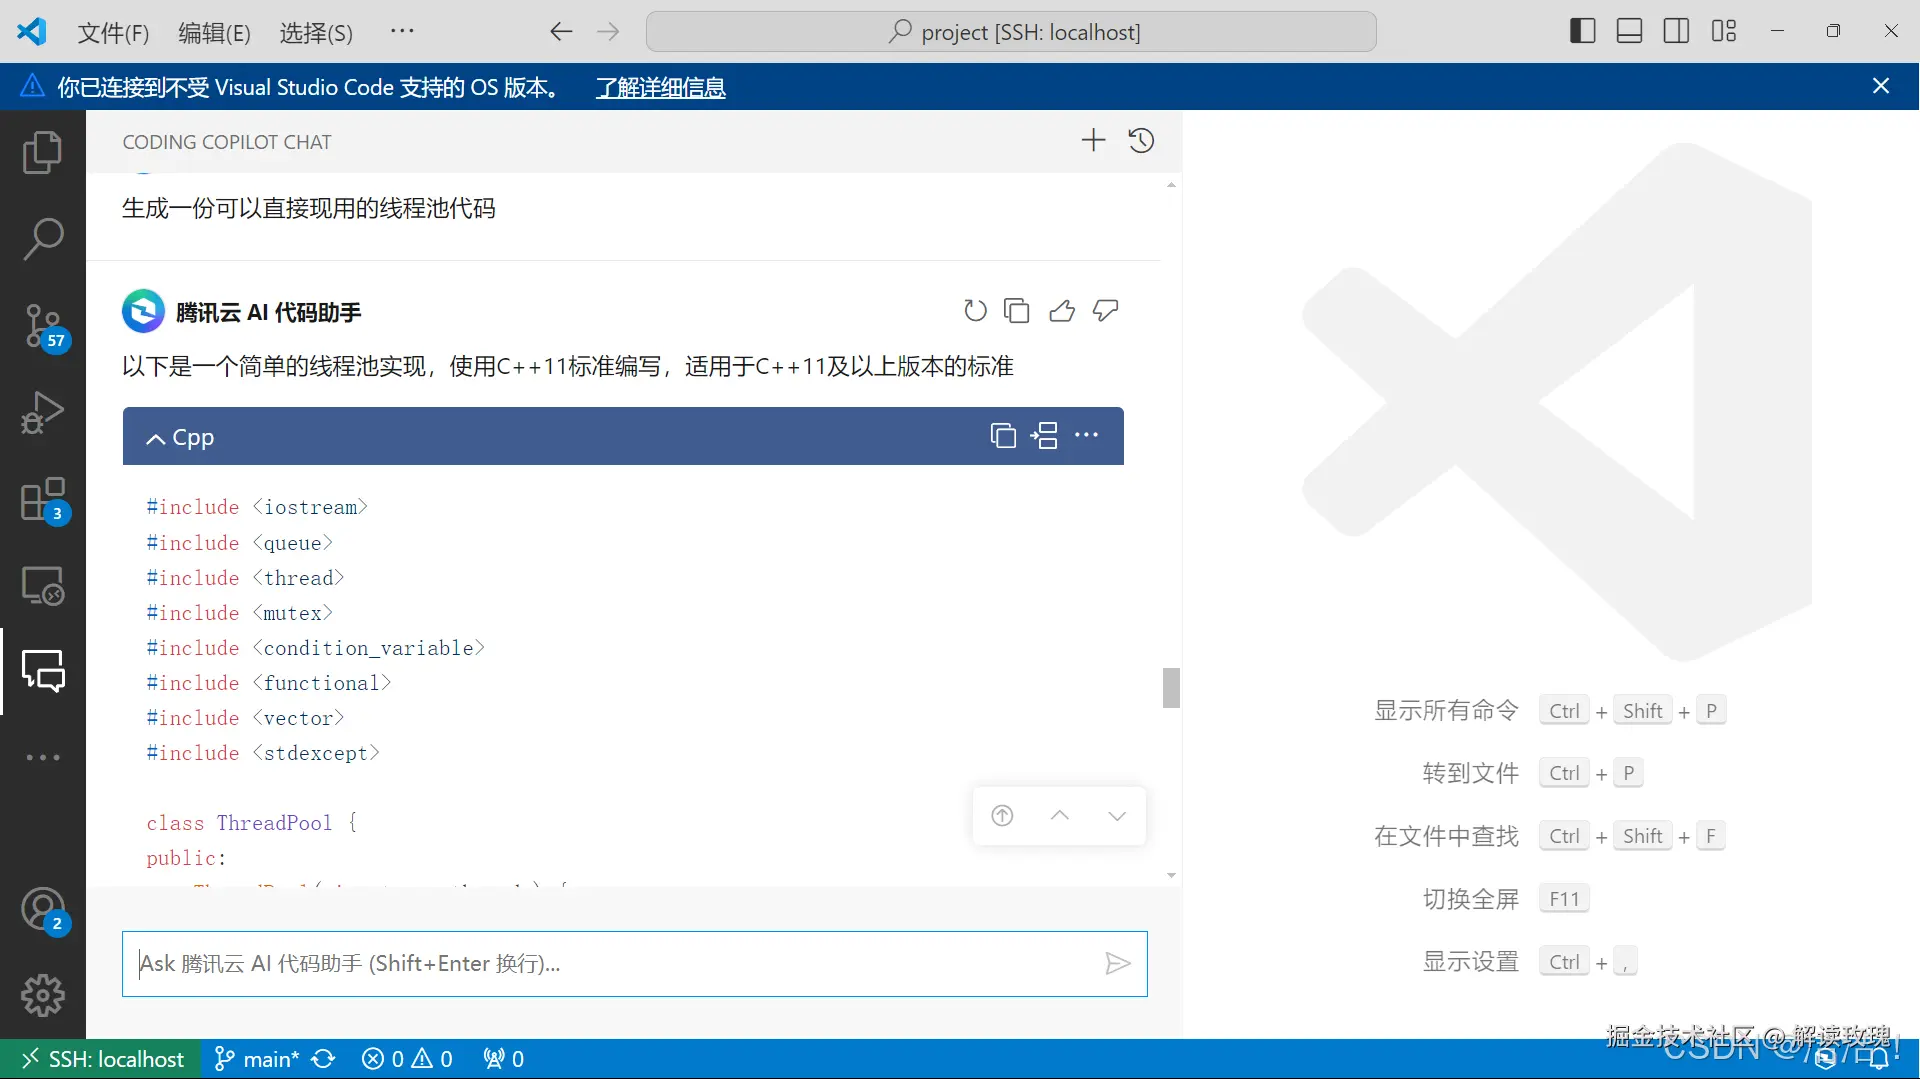This screenshot has width=1920, height=1079.
Task: Click the 'class ThreadPool {' line
Action: click(x=251, y=823)
